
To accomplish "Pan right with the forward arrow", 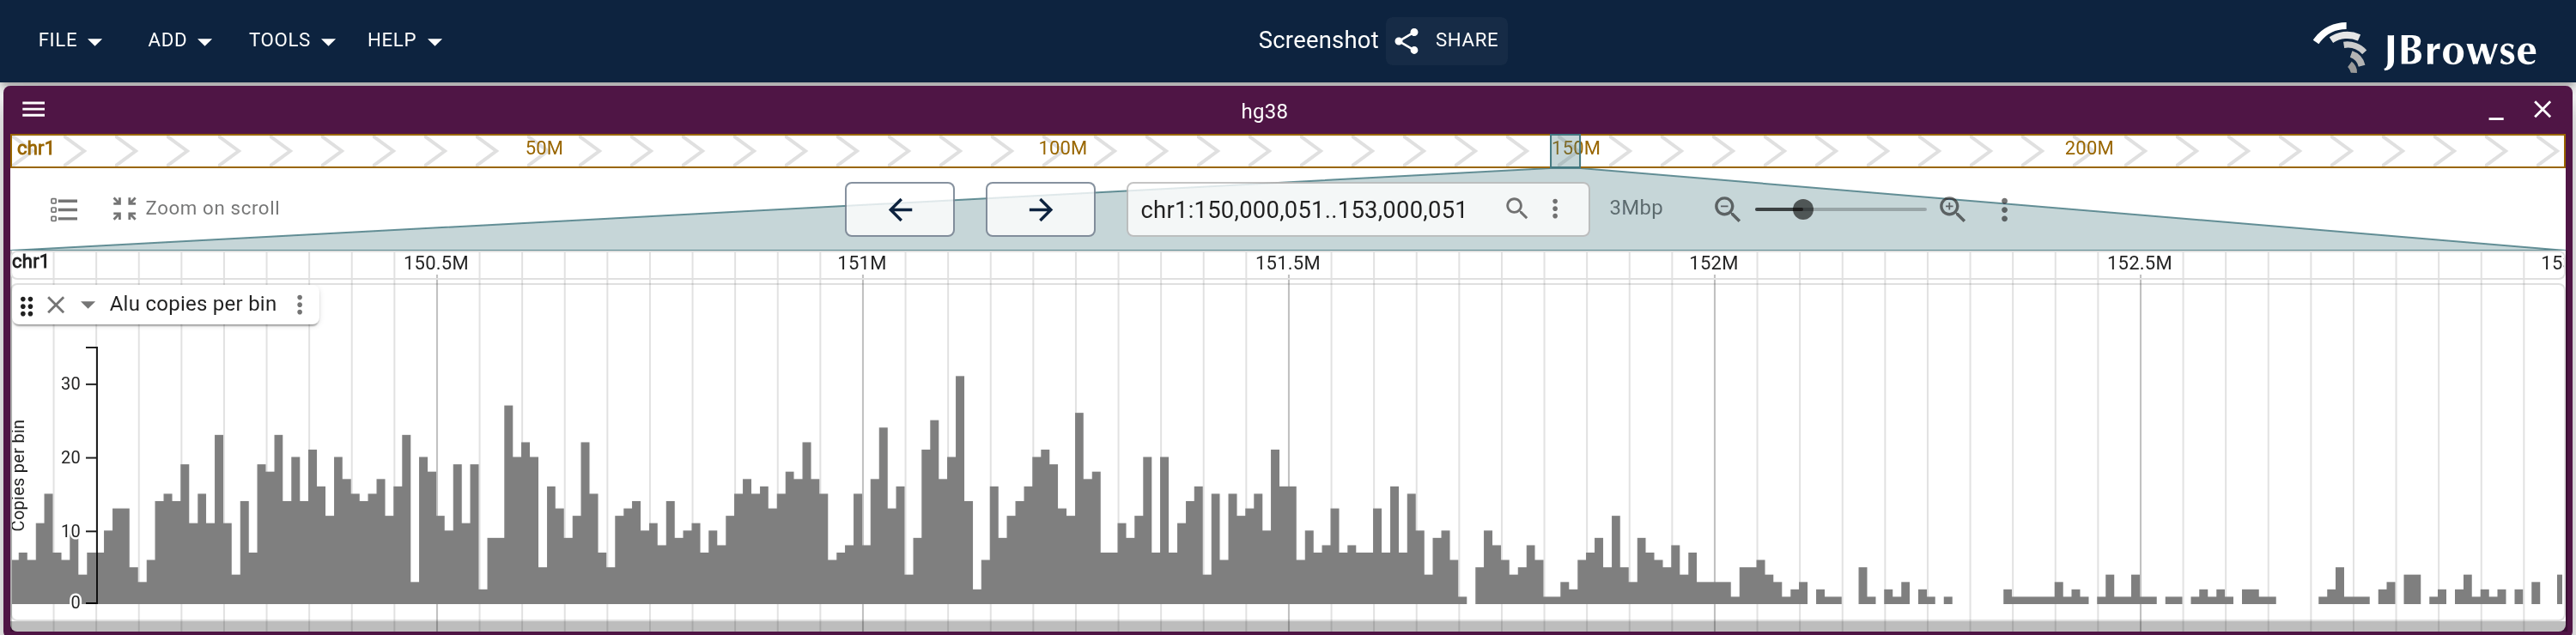I will click(x=1040, y=209).
